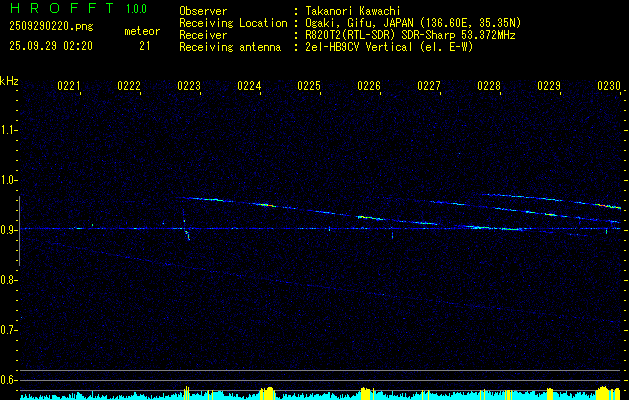
Task: Click the 0.8 kHz axis label
Action: 8,280
